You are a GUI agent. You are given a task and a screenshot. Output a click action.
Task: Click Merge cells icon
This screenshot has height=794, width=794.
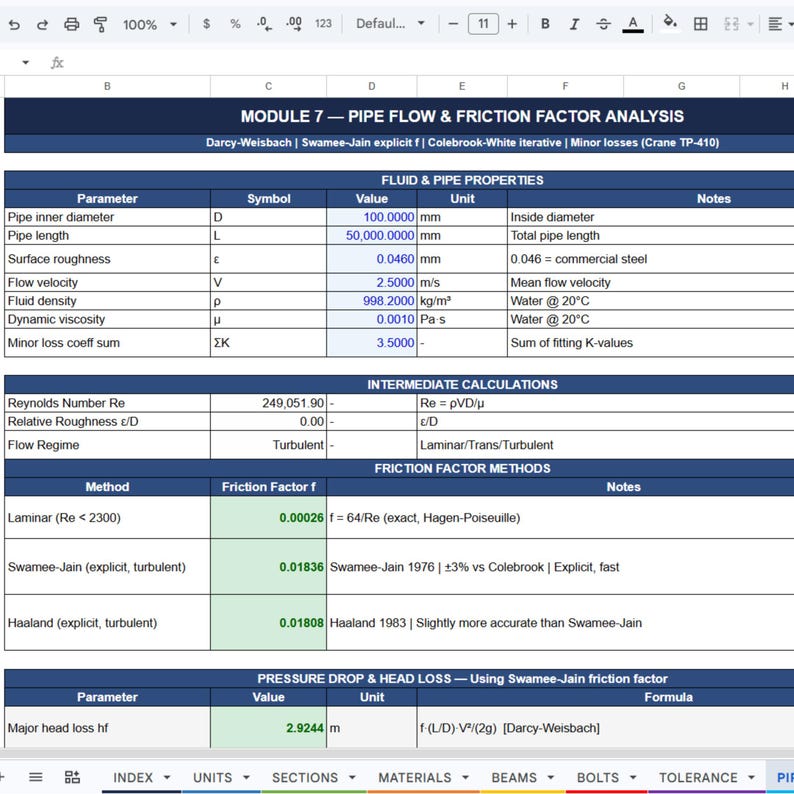731,24
